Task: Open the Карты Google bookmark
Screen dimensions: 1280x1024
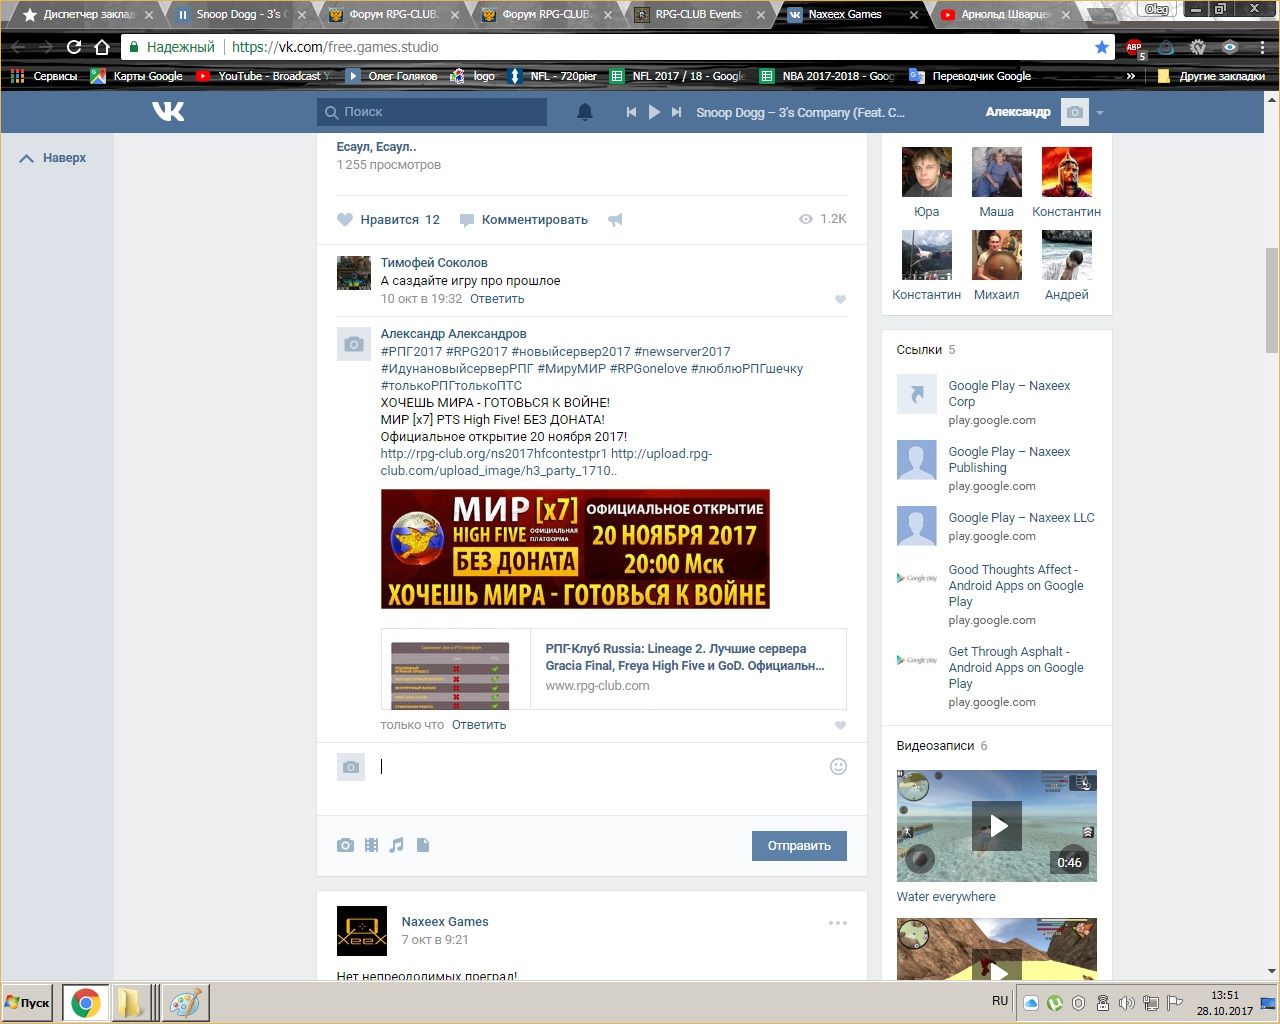Action: point(137,76)
